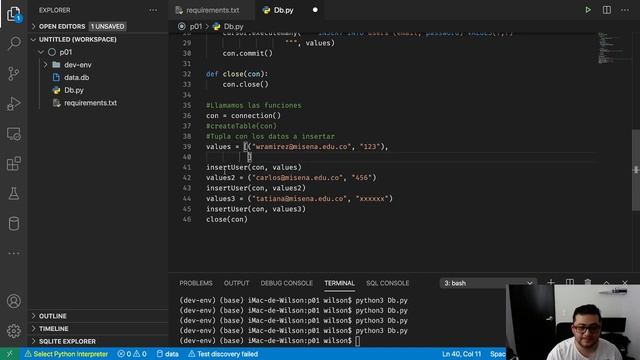
Task: Click Test discovery failed status item
Action: point(223,354)
